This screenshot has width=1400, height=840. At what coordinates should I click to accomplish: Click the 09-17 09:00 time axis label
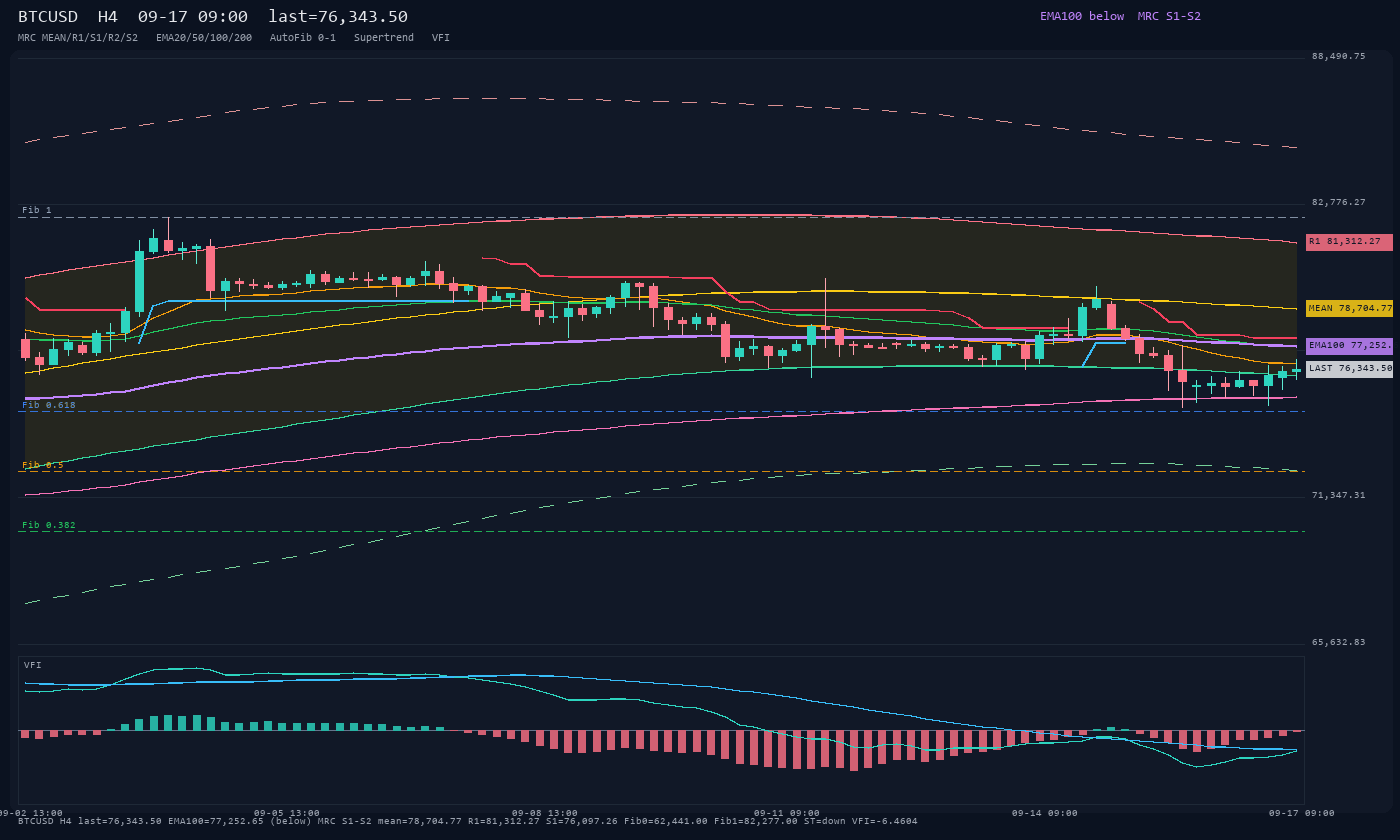[x=1302, y=814]
